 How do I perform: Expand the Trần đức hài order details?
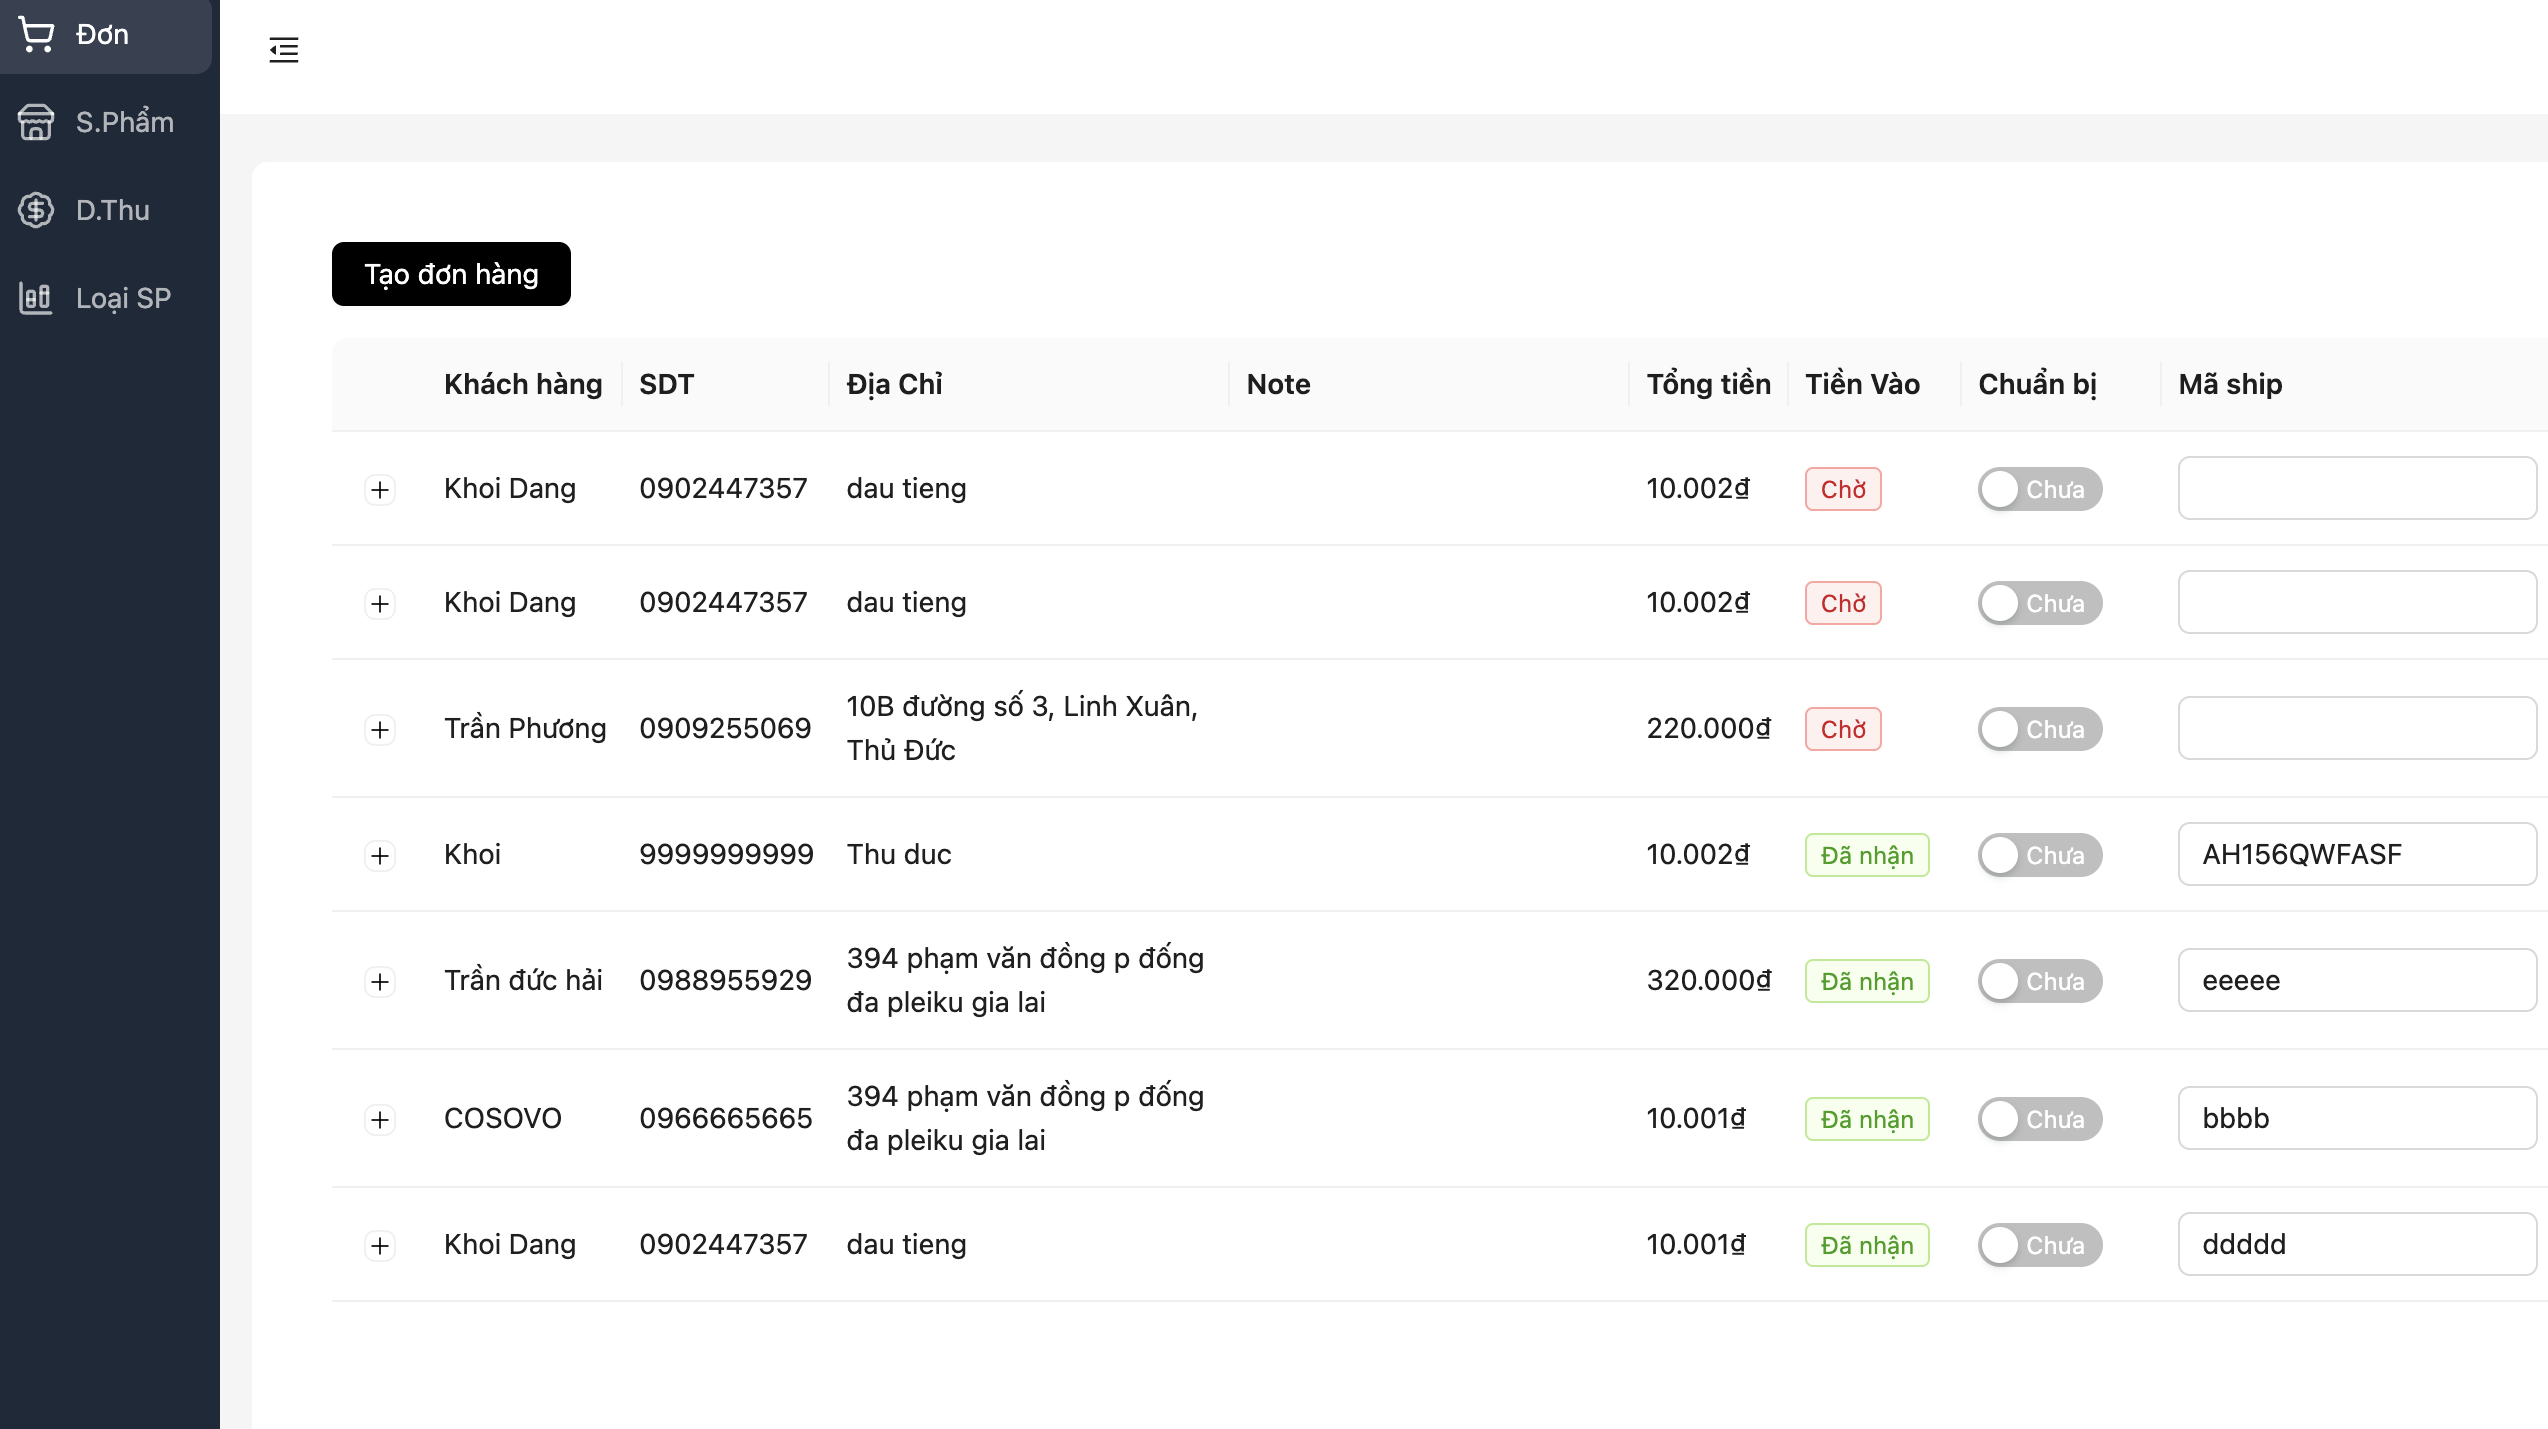[x=380, y=982]
